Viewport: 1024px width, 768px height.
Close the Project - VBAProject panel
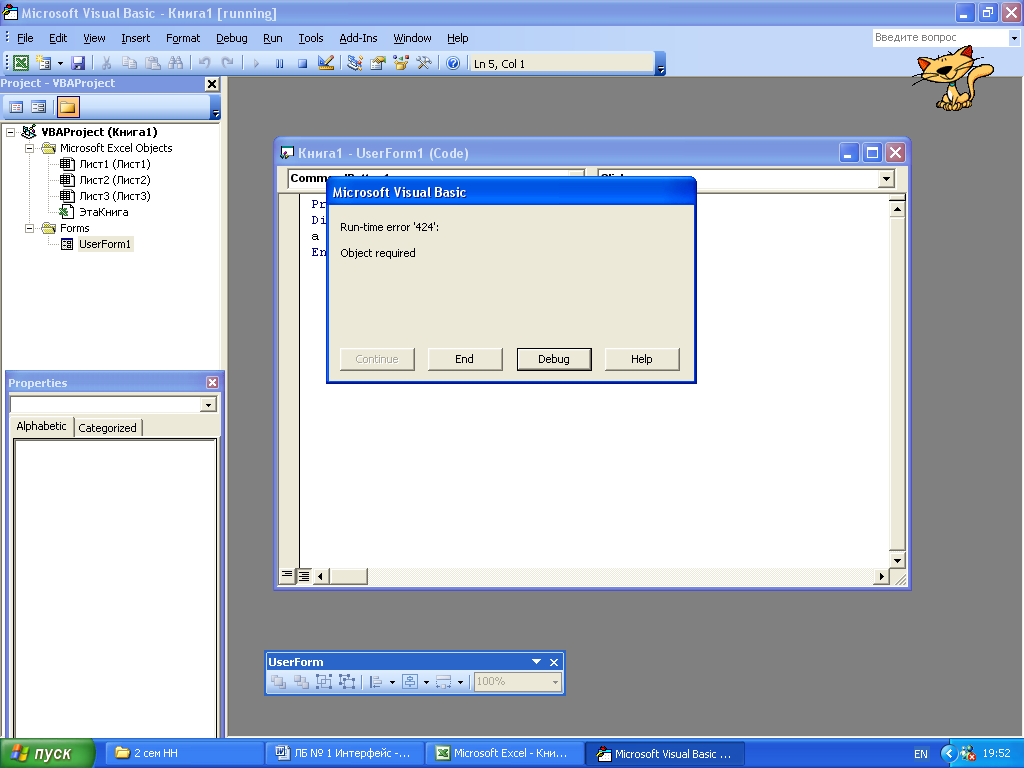212,84
